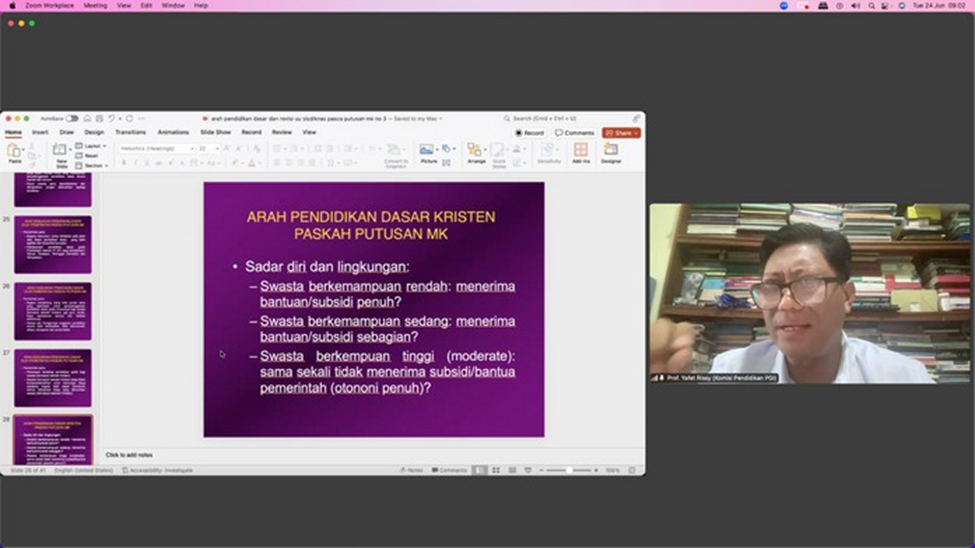Select slide 26 thumbnail
The height and width of the screenshot is (548, 975).
(x=53, y=311)
